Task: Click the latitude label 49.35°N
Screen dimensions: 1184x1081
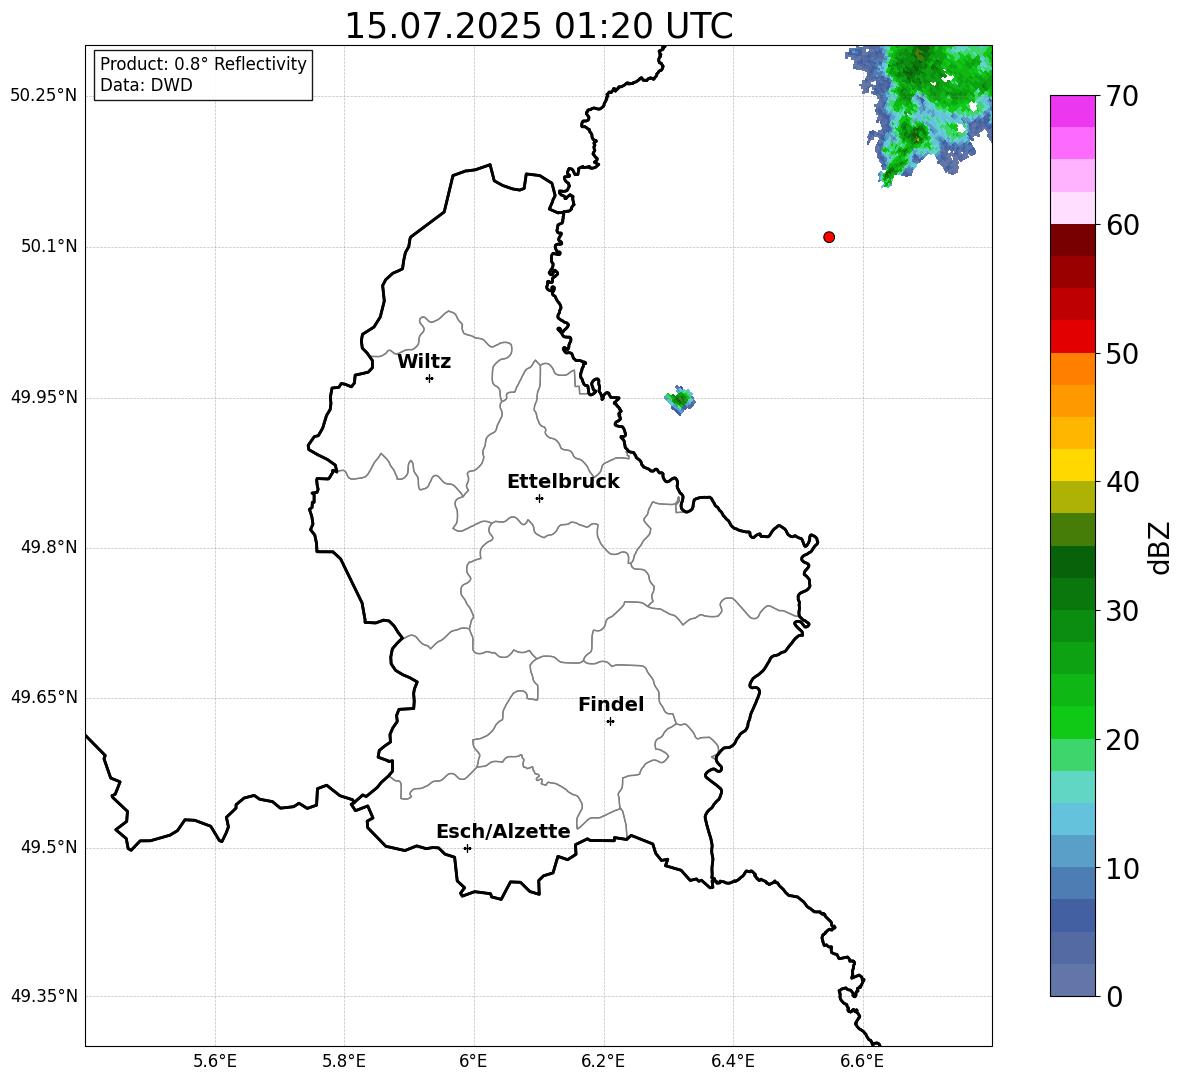Action: tap(44, 996)
